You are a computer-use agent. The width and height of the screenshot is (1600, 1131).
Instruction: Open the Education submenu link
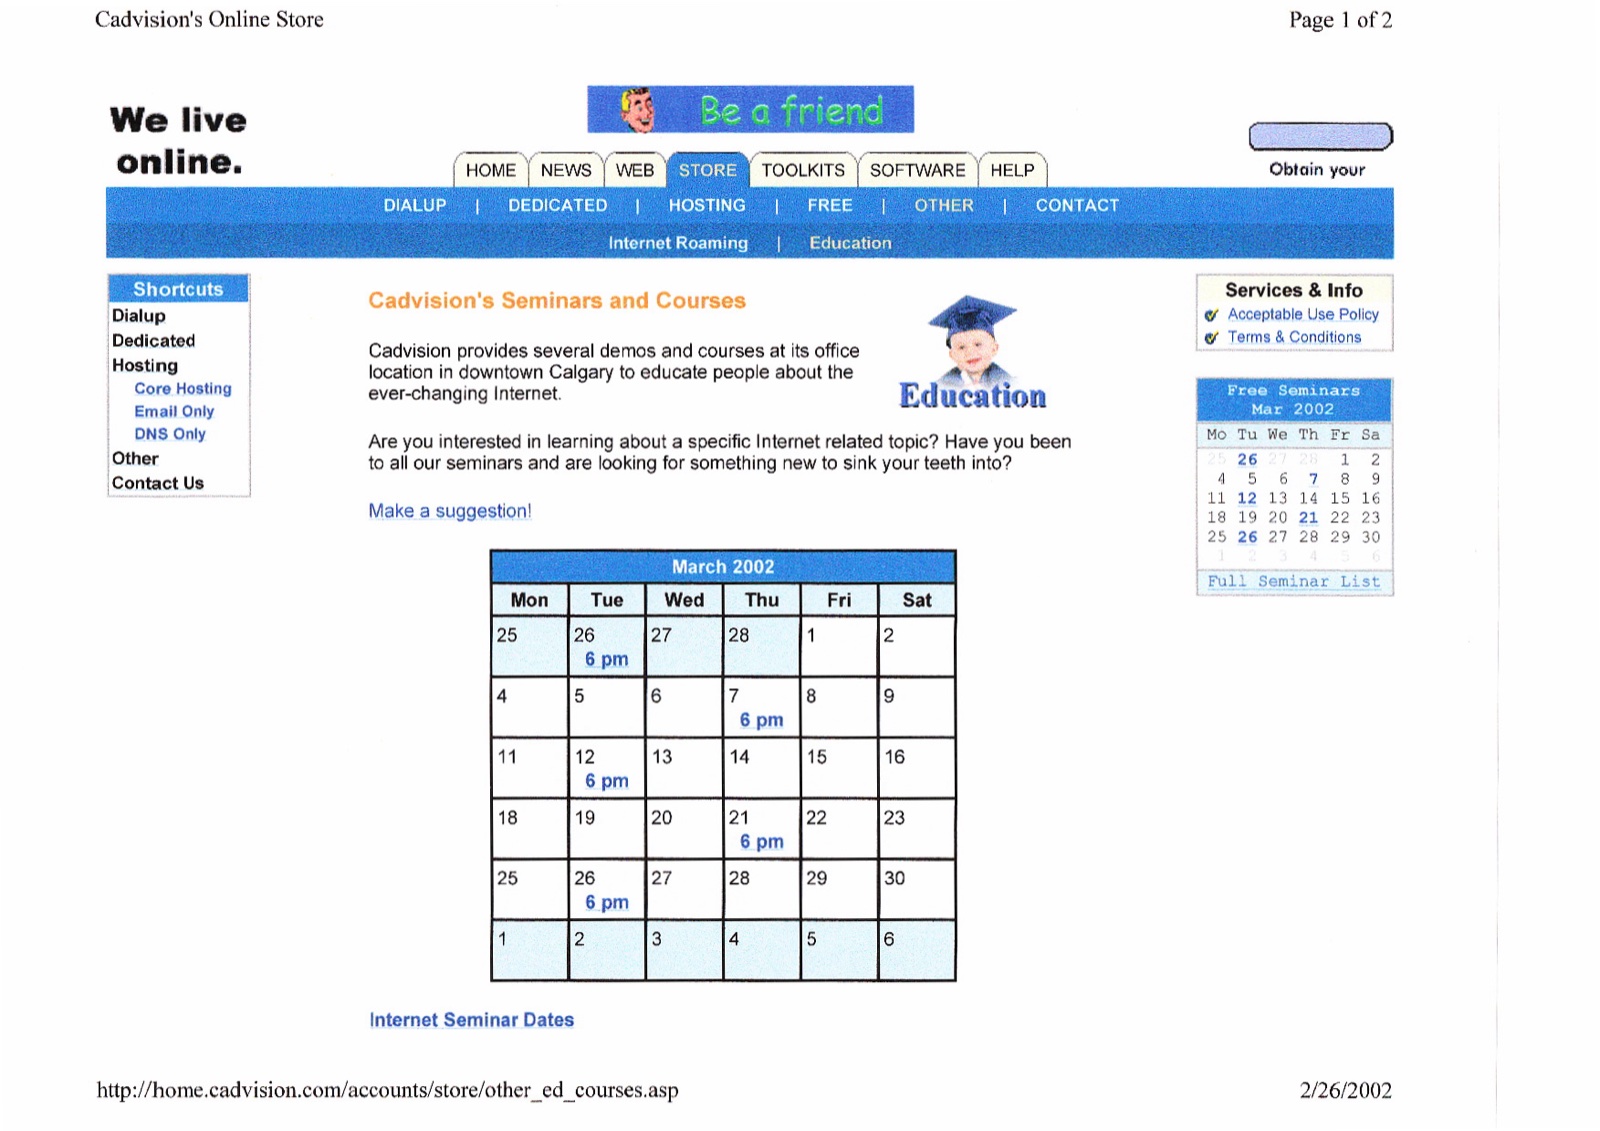[x=850, y=243]
